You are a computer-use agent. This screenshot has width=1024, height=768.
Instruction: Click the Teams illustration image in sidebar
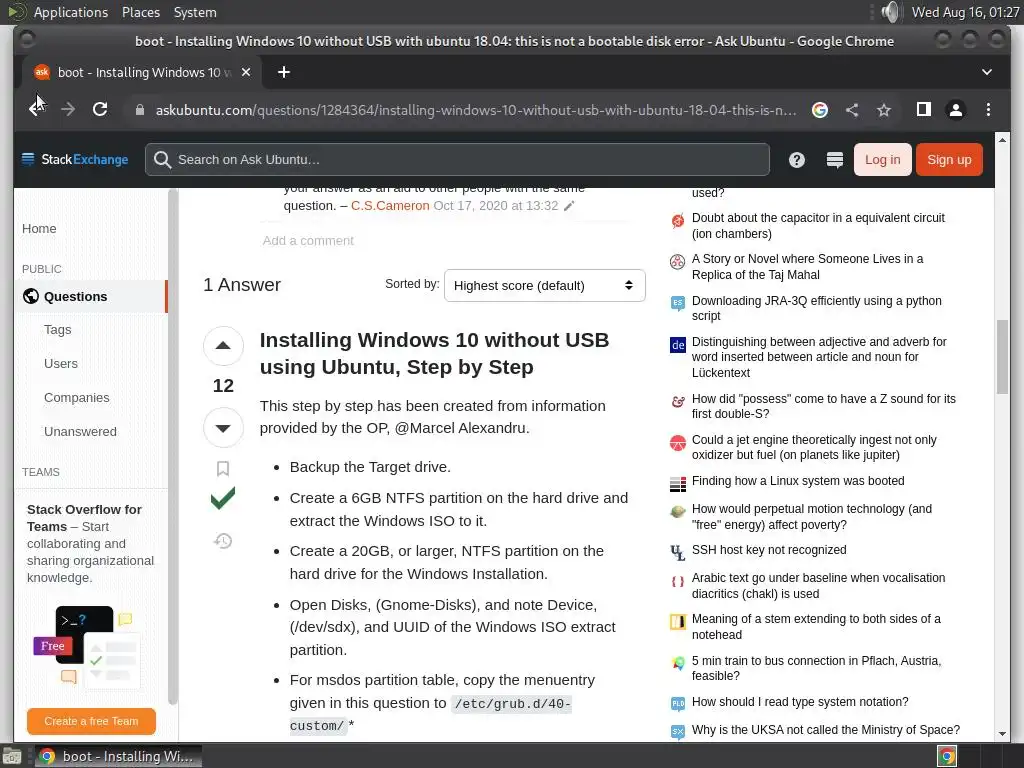click(x=86, y=647)
